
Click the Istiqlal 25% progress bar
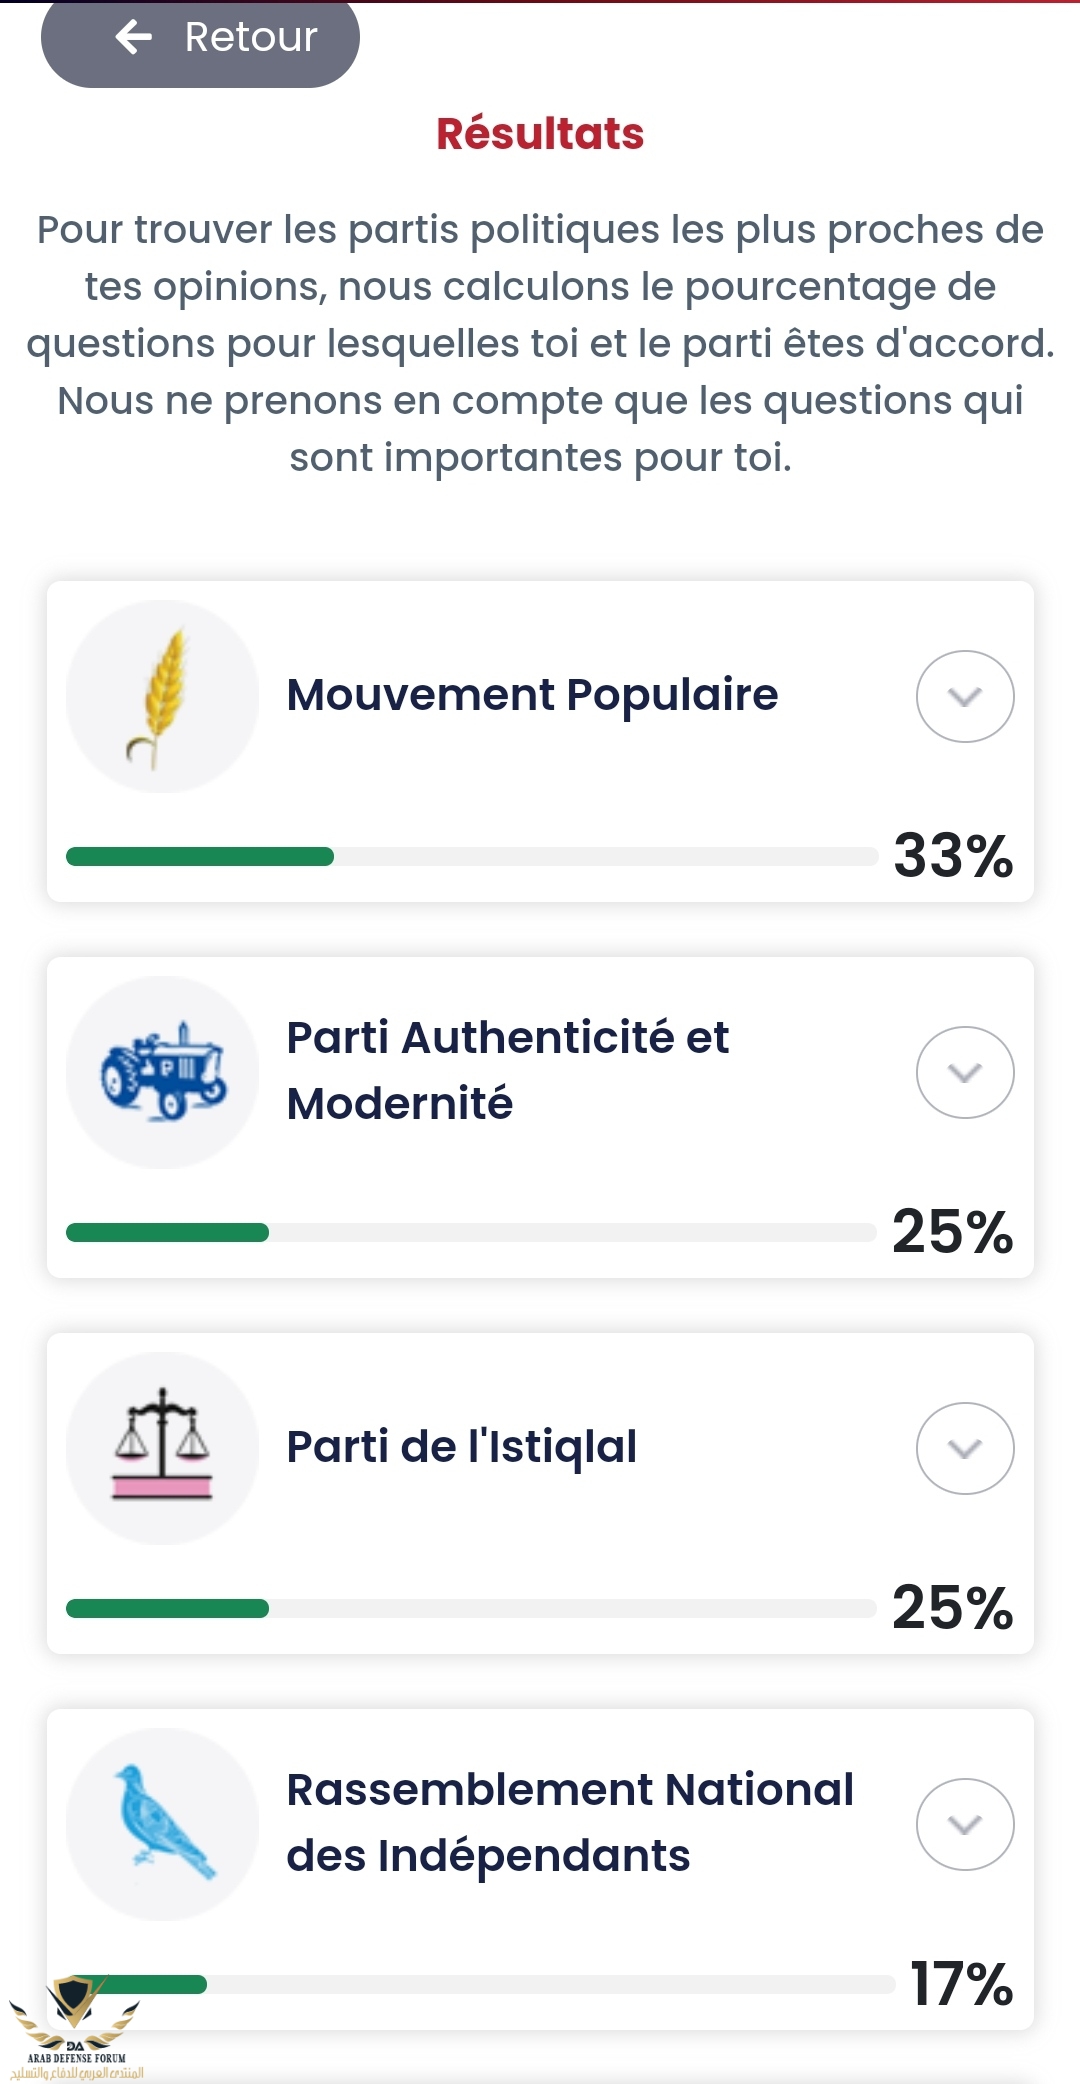470,1608
